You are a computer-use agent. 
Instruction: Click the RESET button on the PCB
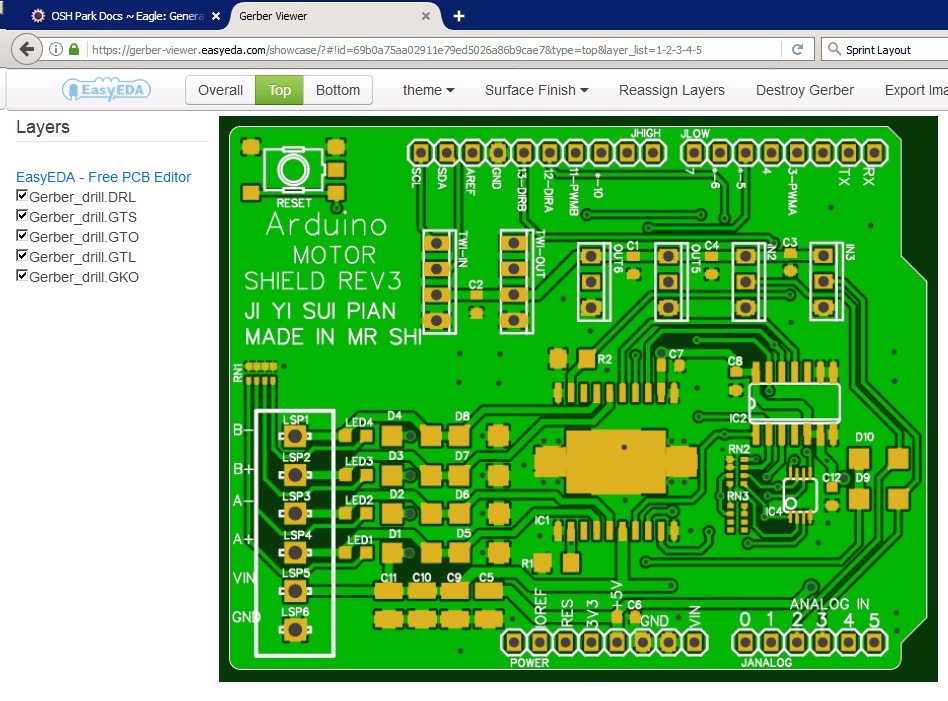point(293,170)
